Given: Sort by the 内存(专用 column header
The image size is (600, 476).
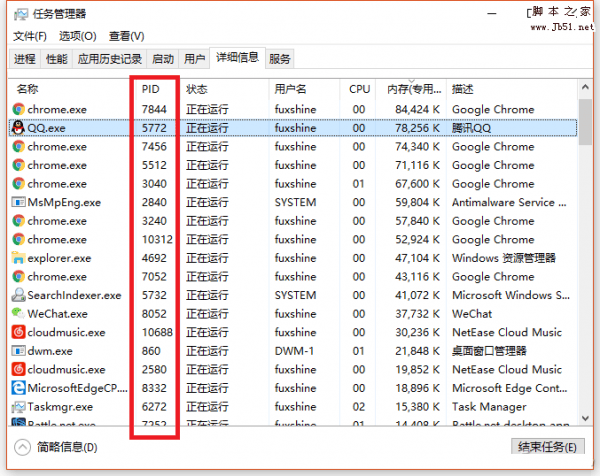Looking at the screenshot, I should click(x=414, y=89).
